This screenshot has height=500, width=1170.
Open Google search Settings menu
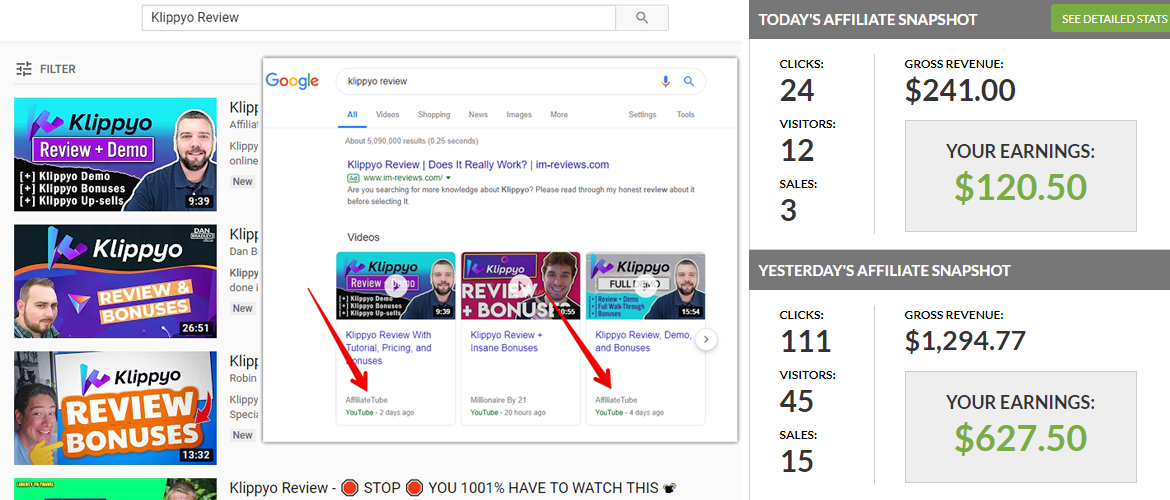(642, 115)
